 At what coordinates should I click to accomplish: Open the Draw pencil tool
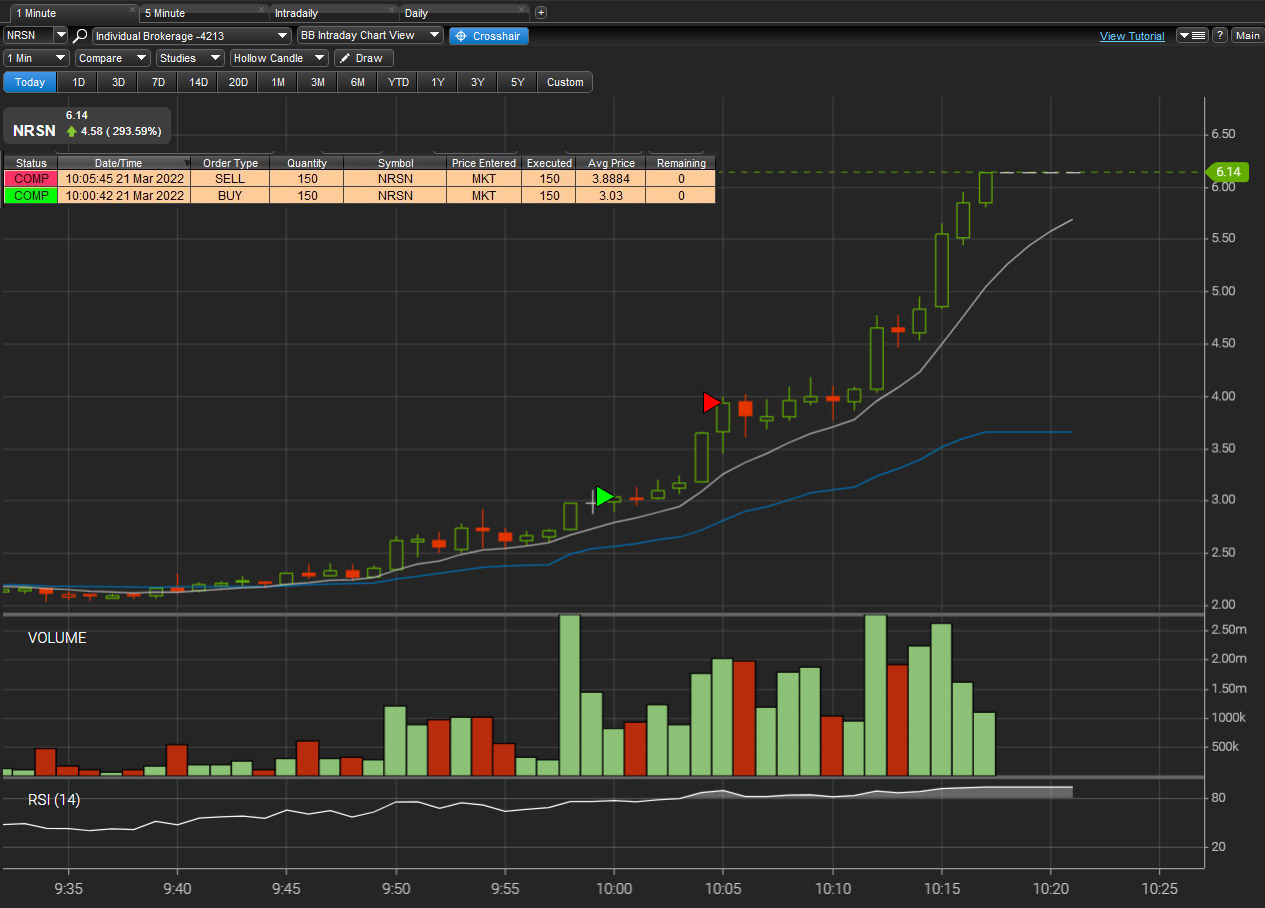pyautogui.click(x=363, y=58)
